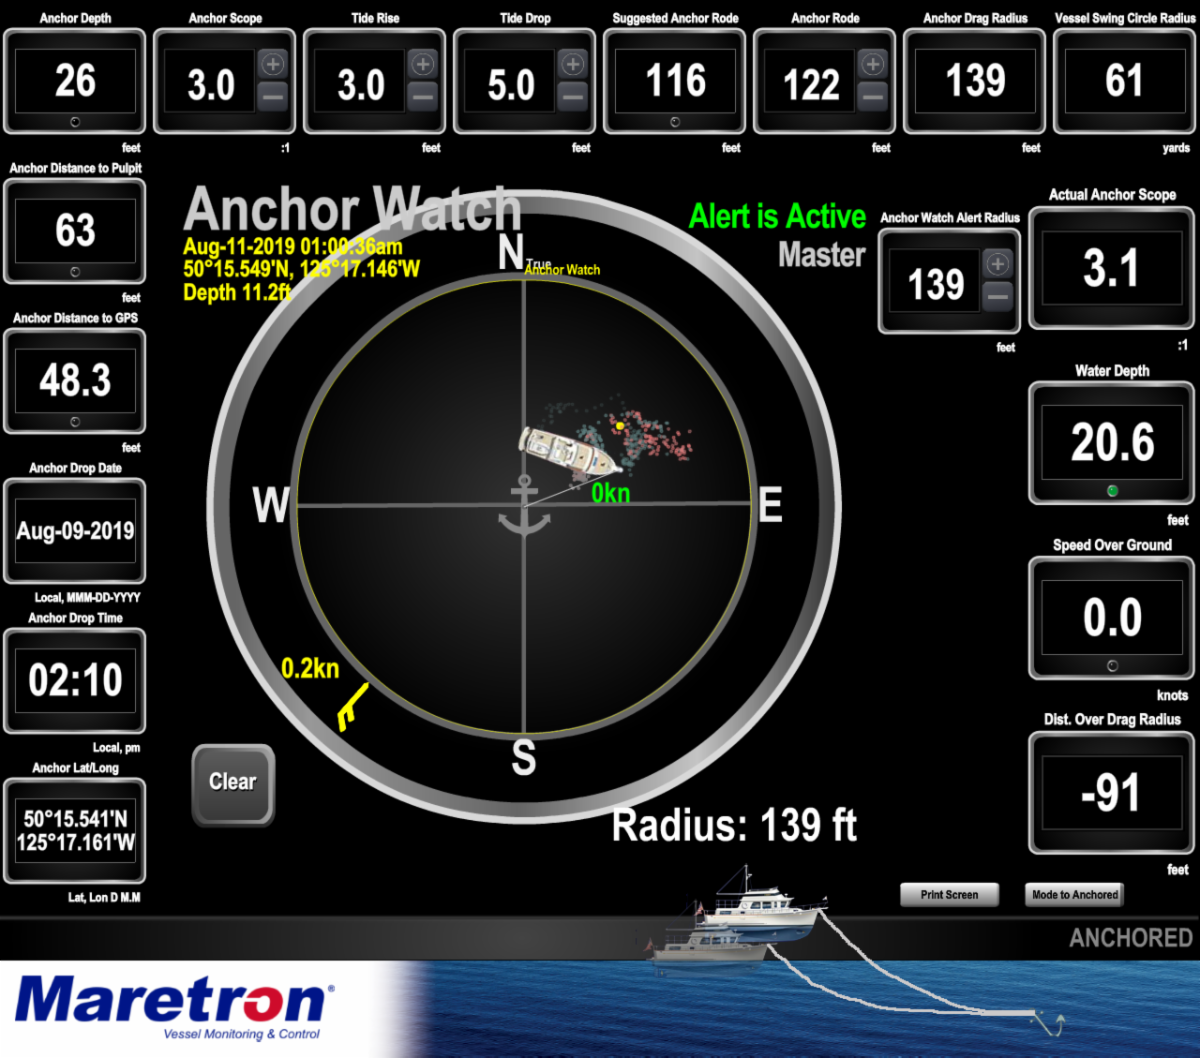Increase Anchor Rode length
The image size is (1200, 1058).
pos(872,64)
